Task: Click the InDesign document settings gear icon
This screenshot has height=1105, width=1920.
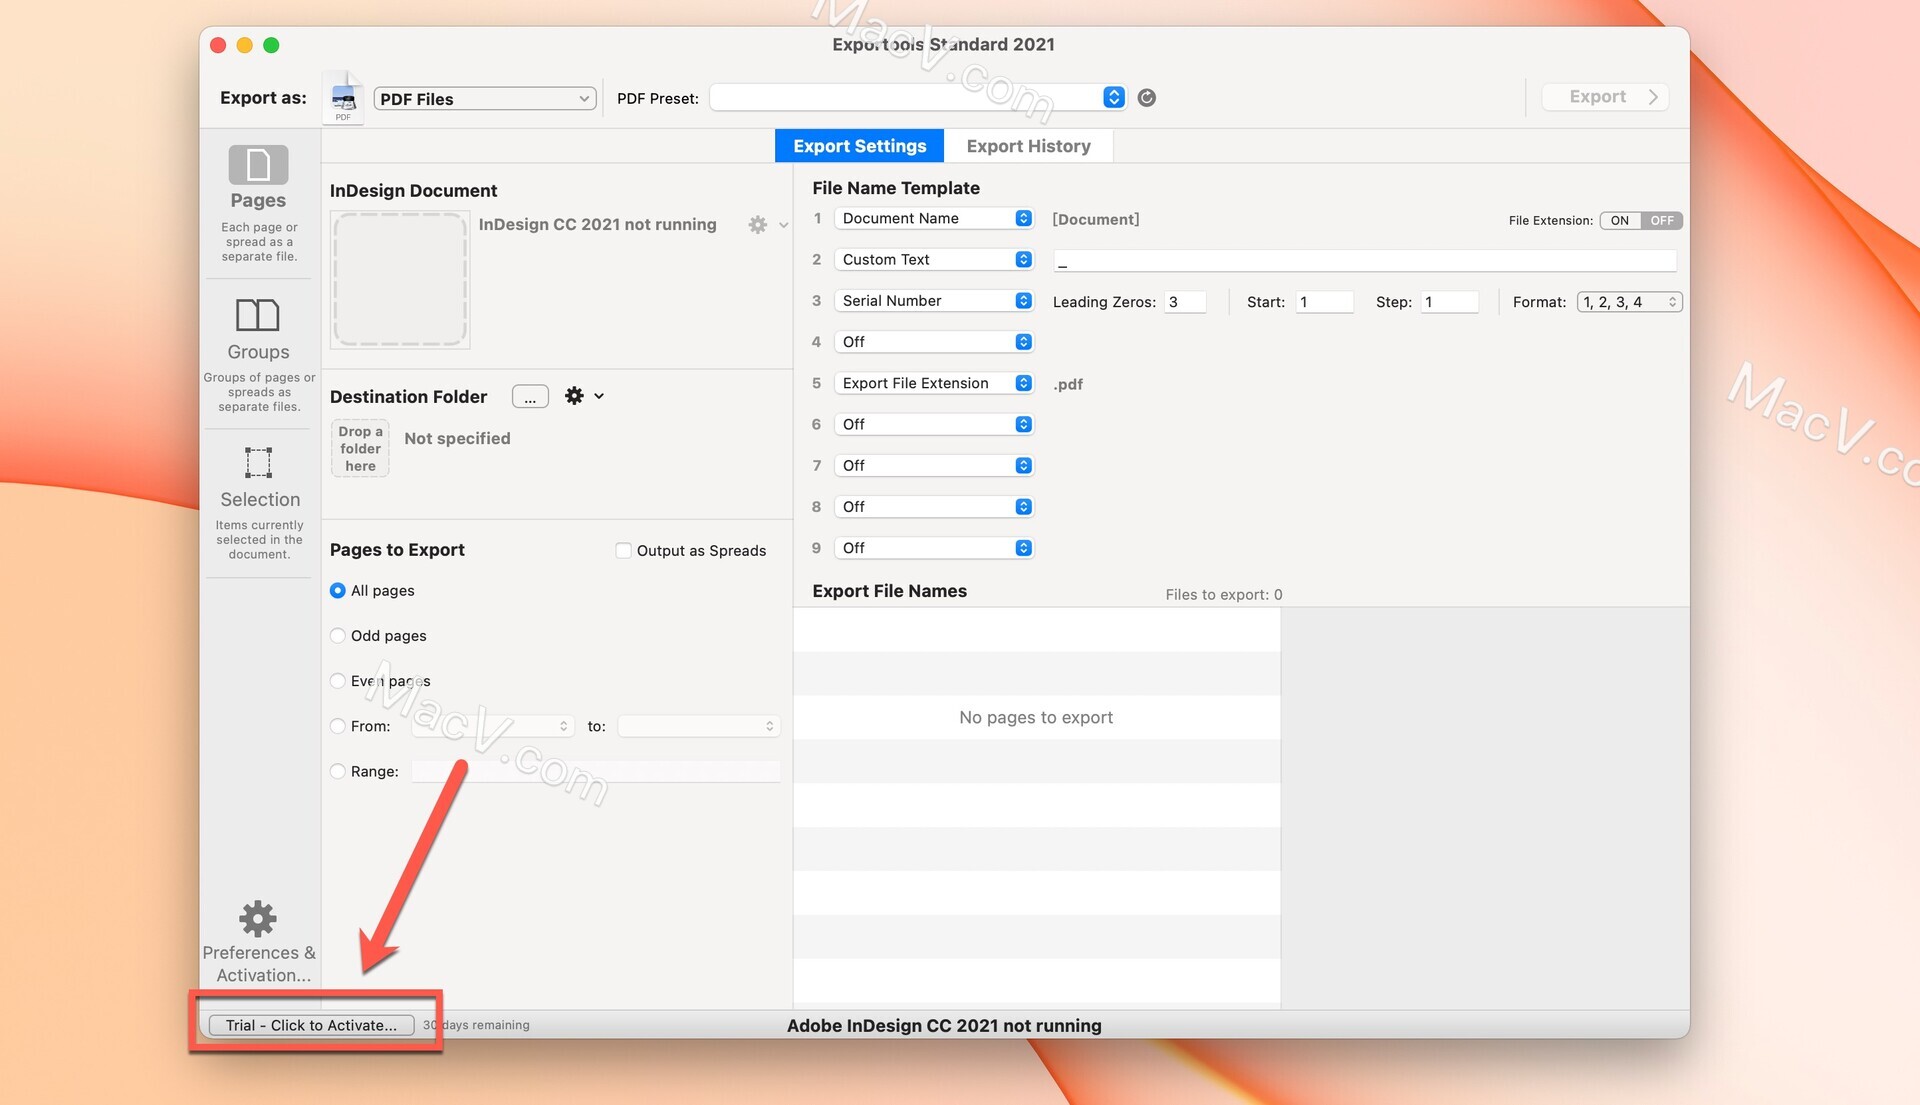Action: coord(758,224)
